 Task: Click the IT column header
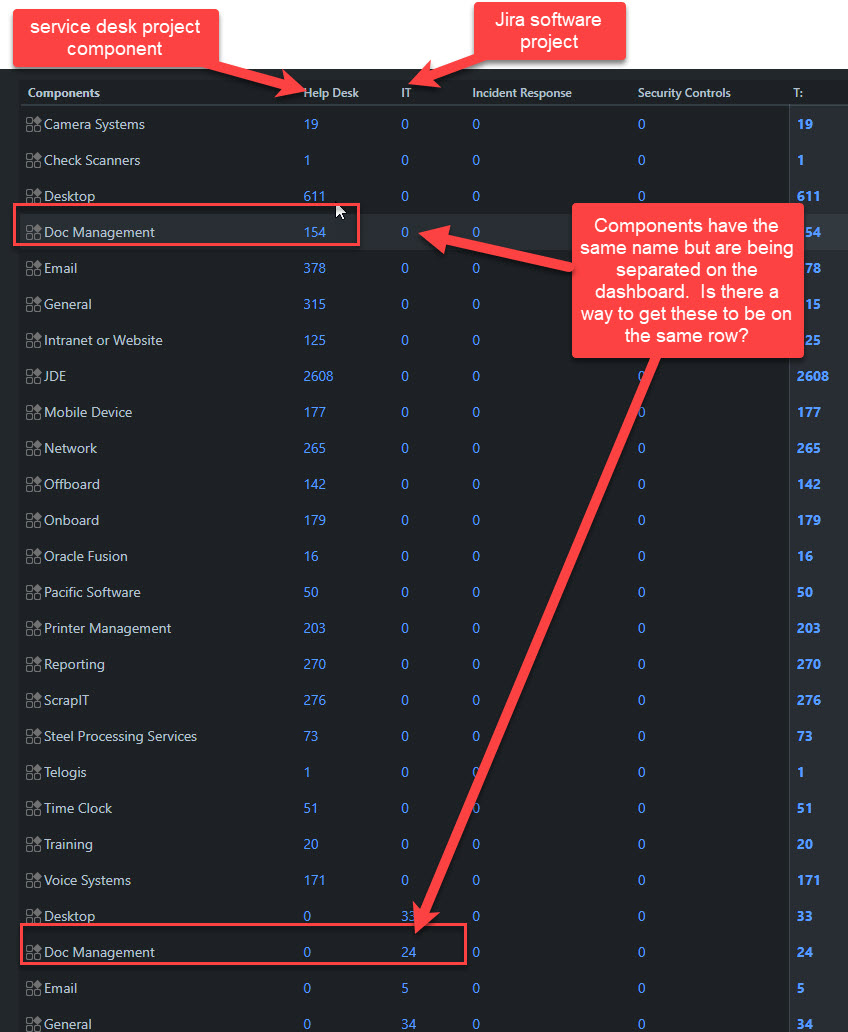(x=406, y=93)
